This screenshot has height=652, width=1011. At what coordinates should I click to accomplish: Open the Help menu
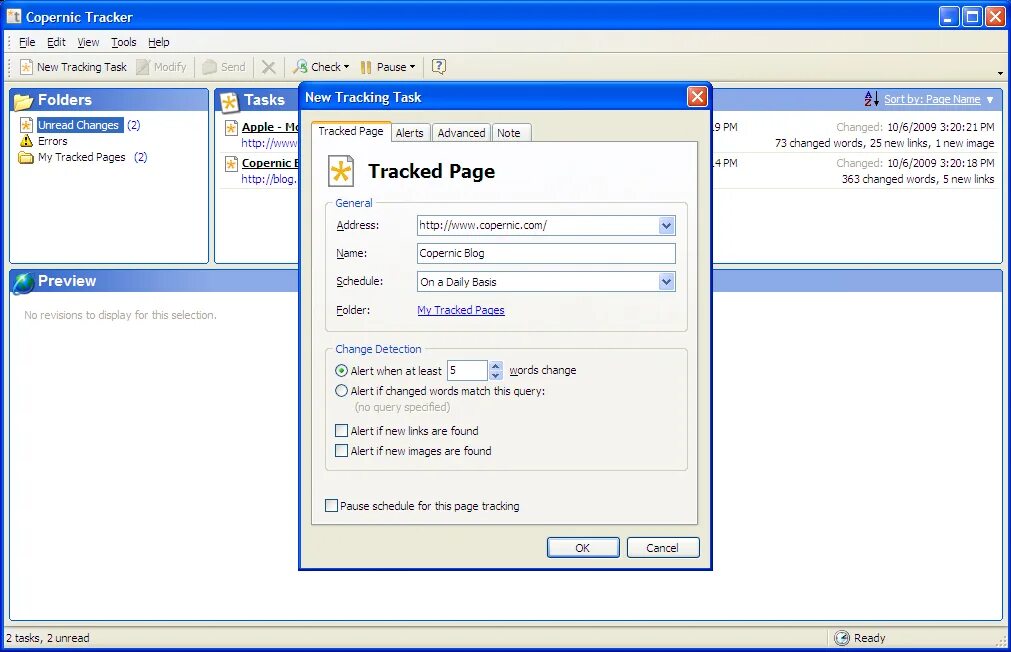pos(159,43)
